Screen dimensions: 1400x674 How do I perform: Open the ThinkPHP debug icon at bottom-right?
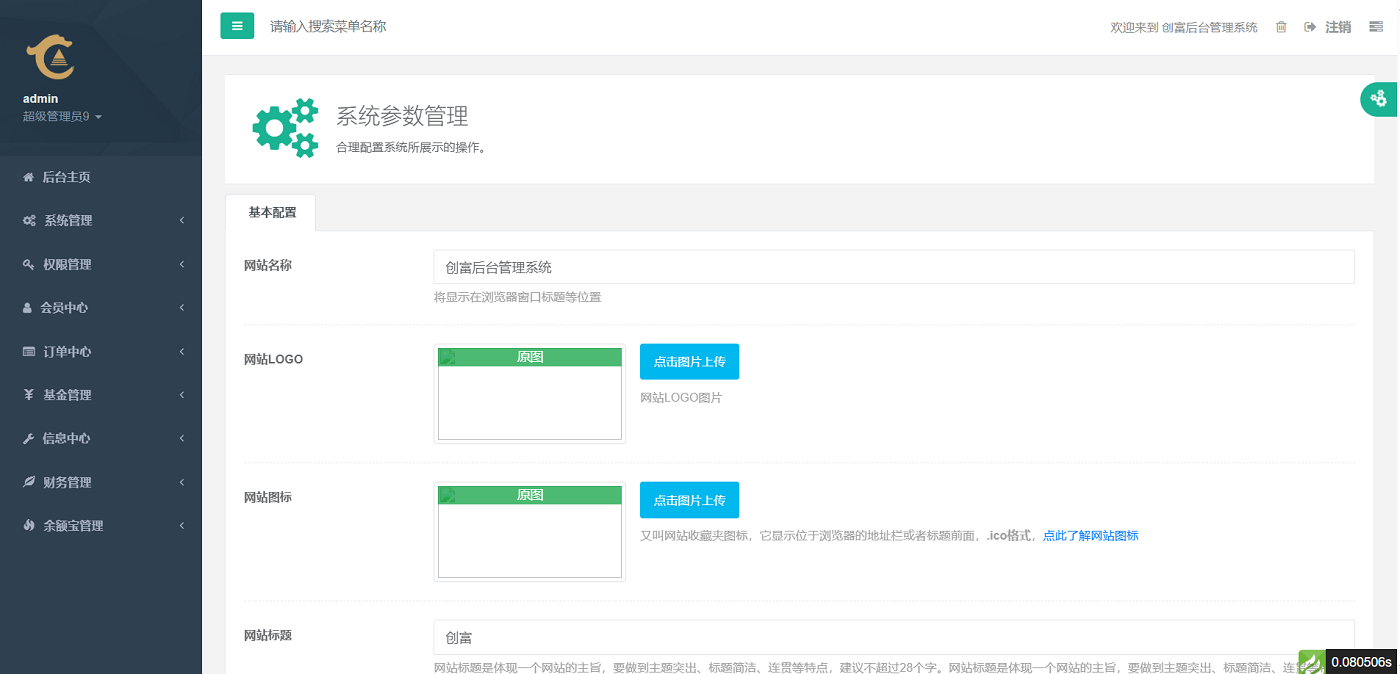[1311, 662]
